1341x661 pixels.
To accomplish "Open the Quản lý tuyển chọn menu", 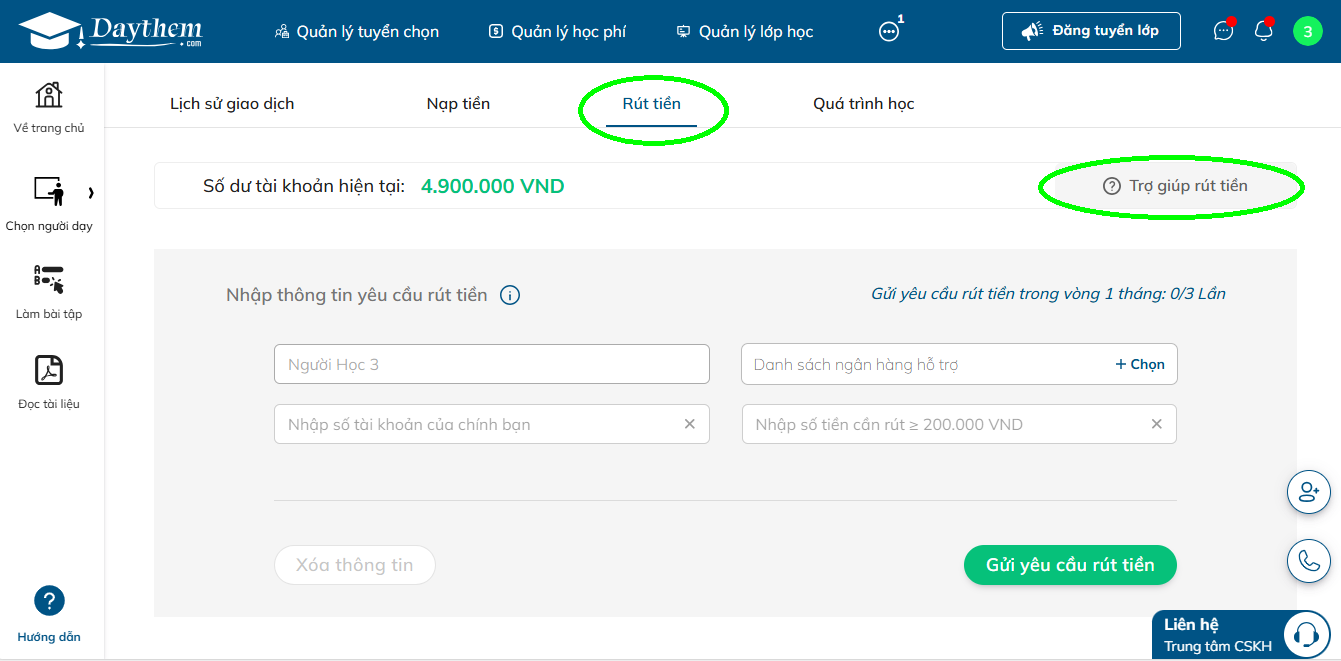I will (357, 31).
